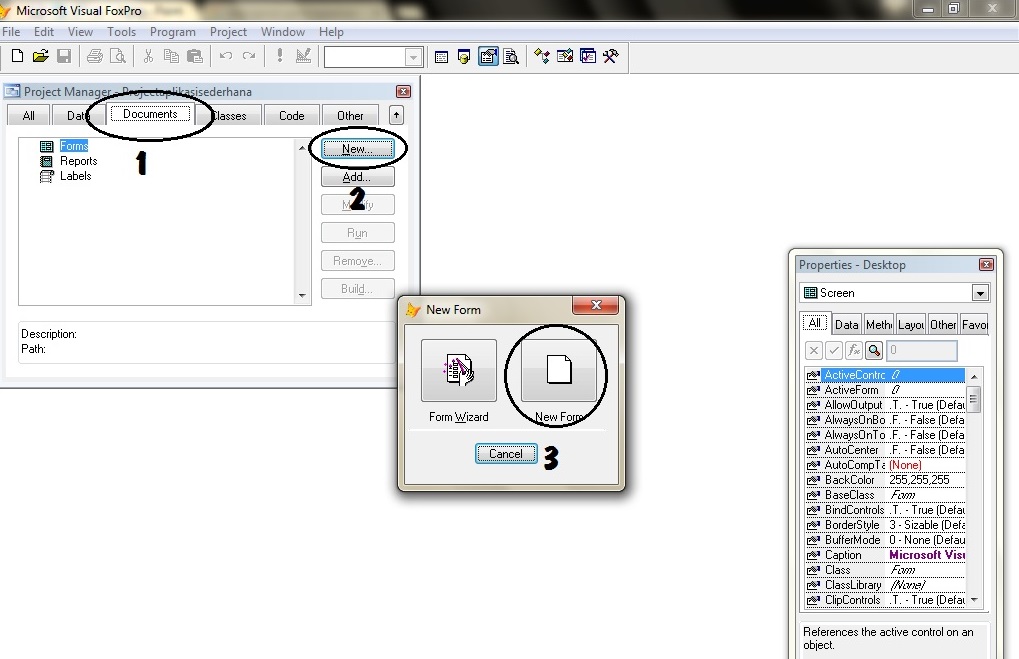
Task: Select the Forms item in the project tree
Action: coord(74,146)
